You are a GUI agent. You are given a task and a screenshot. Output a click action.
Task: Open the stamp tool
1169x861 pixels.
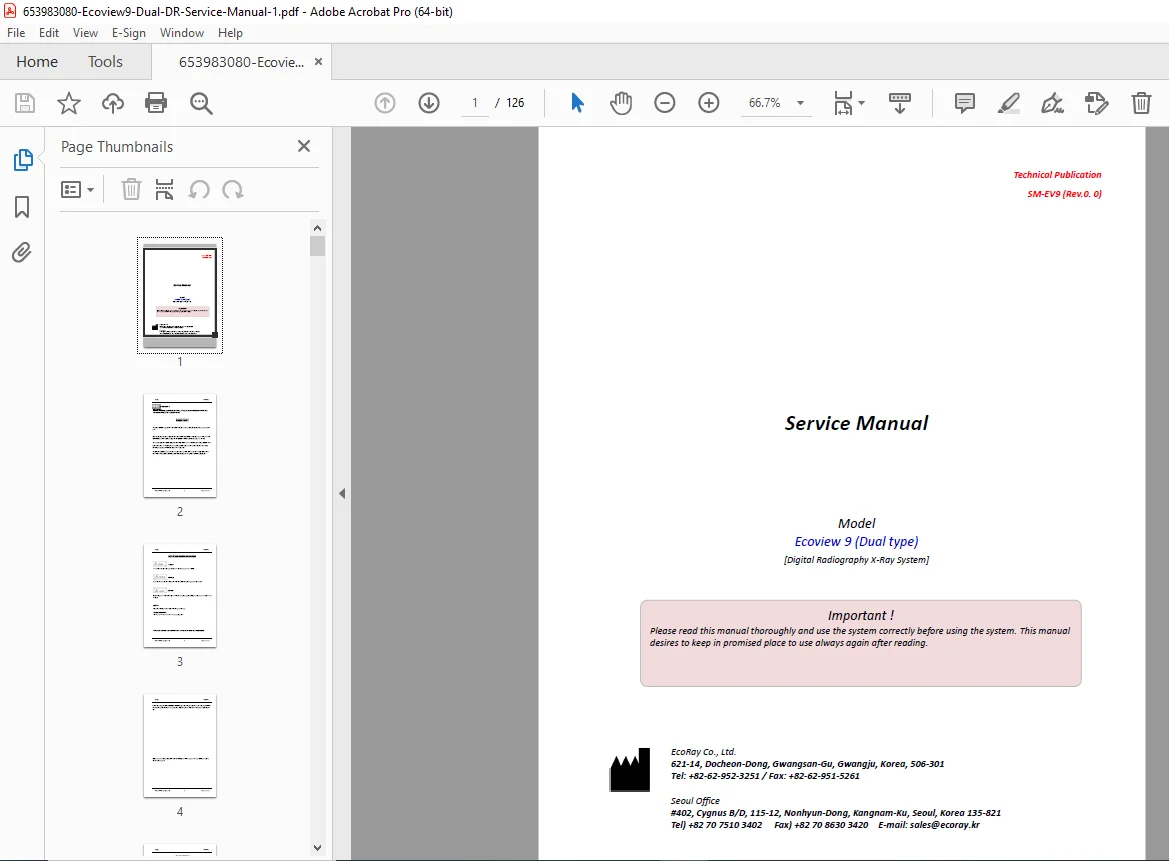coord(1096,103)
